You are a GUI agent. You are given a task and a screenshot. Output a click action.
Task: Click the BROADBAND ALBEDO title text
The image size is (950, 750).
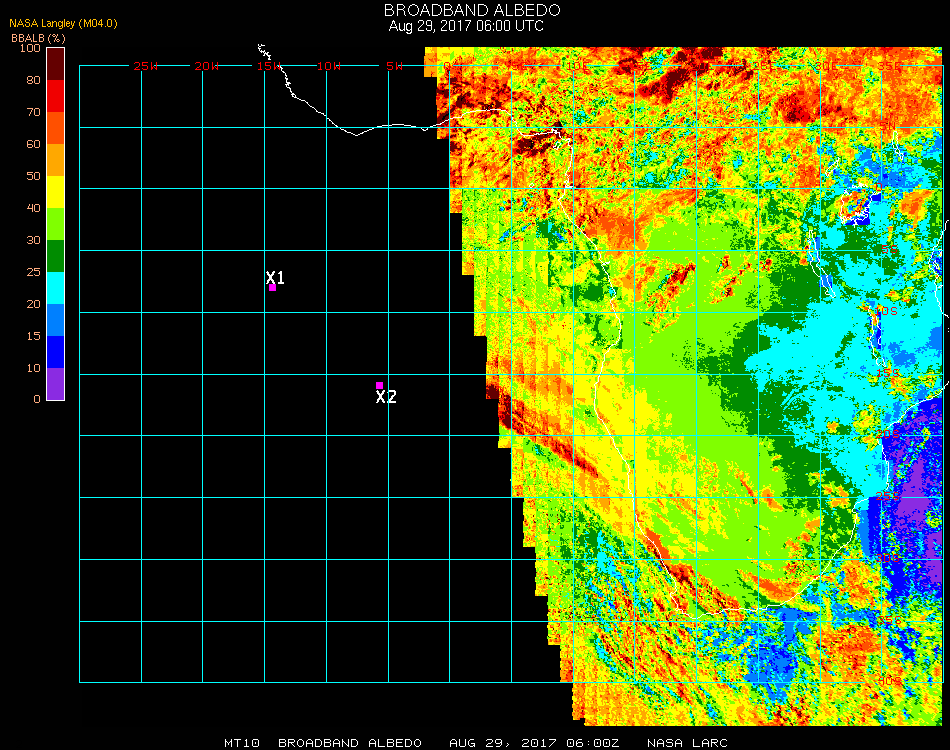(x=466, y=10)
